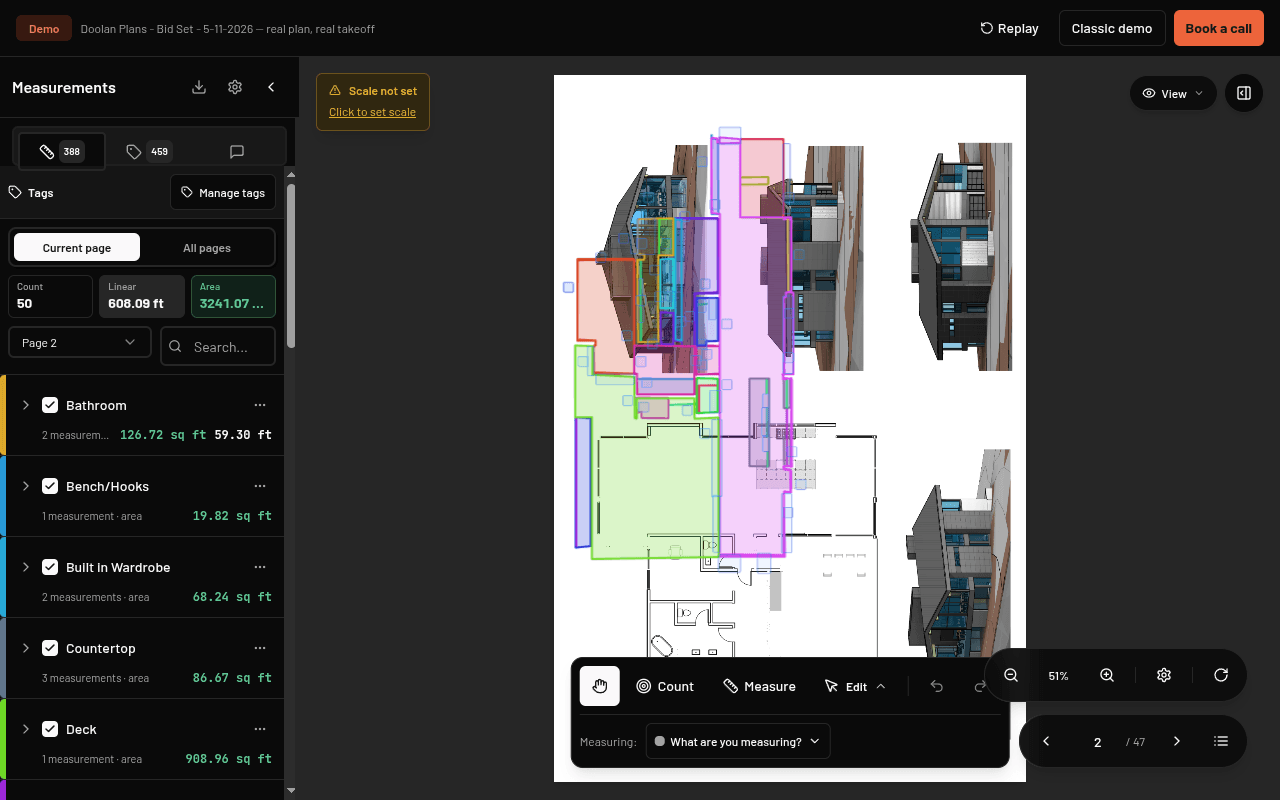Select the Measure tool
Viewport: 1280px width, 800px height.
point(759,686)
